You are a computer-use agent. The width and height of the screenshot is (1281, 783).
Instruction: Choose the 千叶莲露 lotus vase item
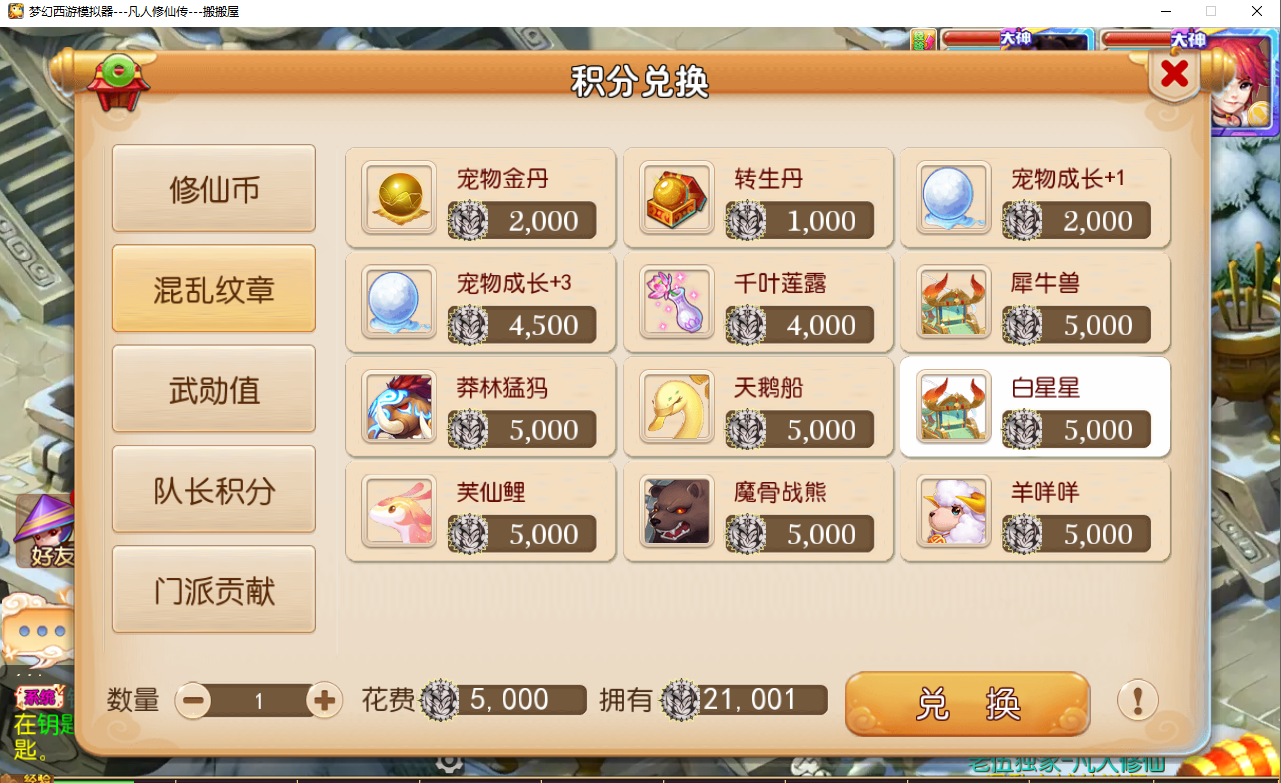[x=758, y=303]
